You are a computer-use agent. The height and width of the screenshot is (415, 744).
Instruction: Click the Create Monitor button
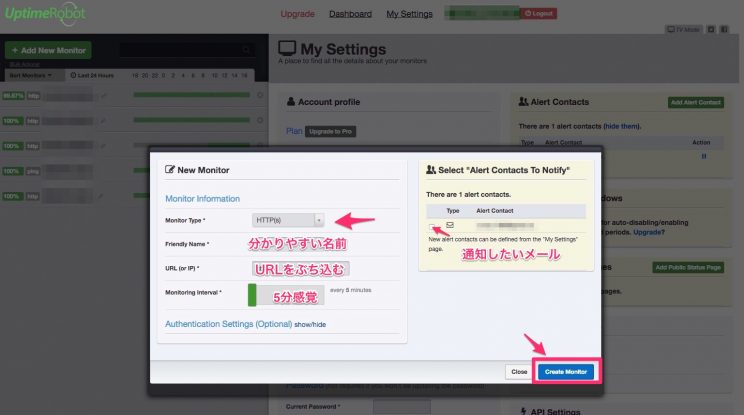pos(566,371)
